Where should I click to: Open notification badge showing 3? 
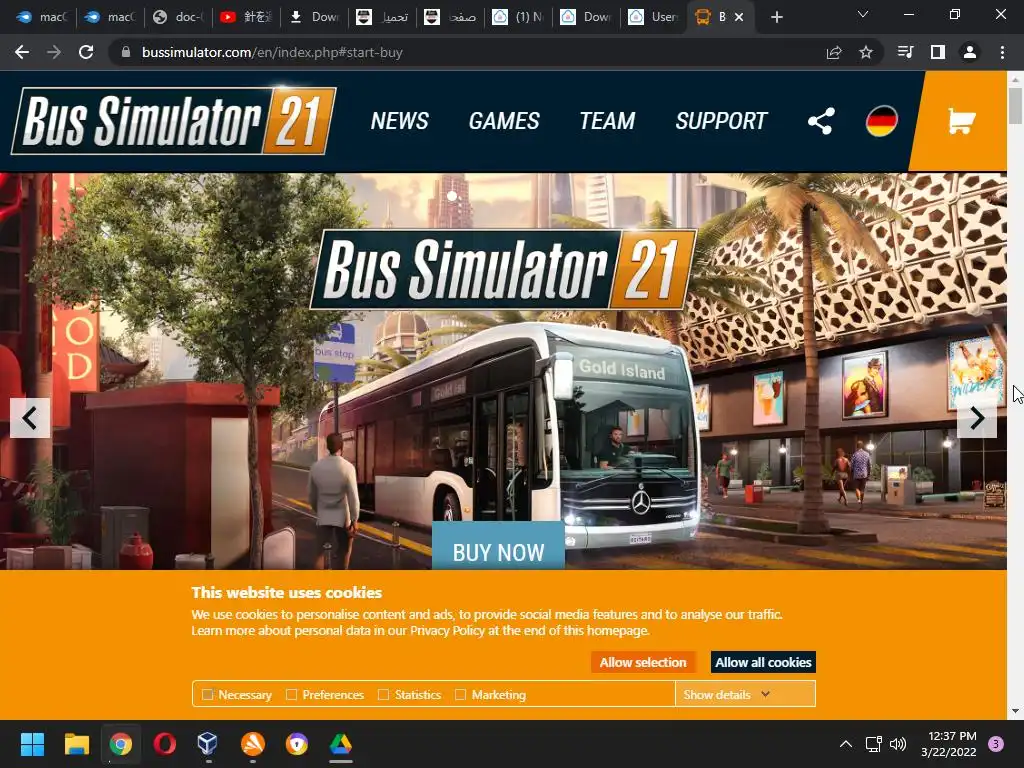pos(996,744)
